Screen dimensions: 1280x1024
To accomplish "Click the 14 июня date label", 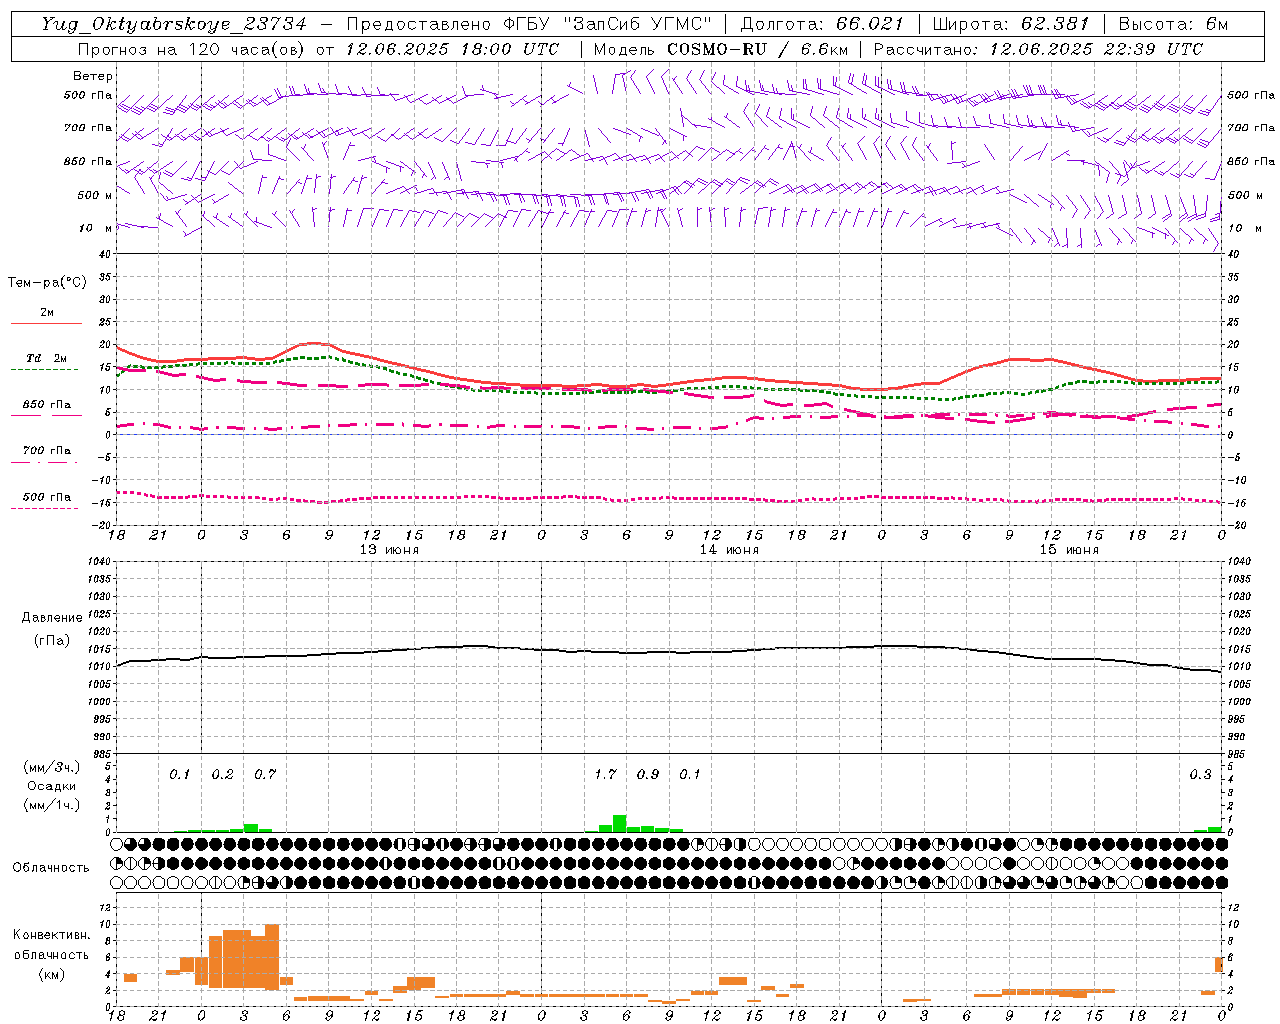I will pyautogui.click(x=729, y=550).
